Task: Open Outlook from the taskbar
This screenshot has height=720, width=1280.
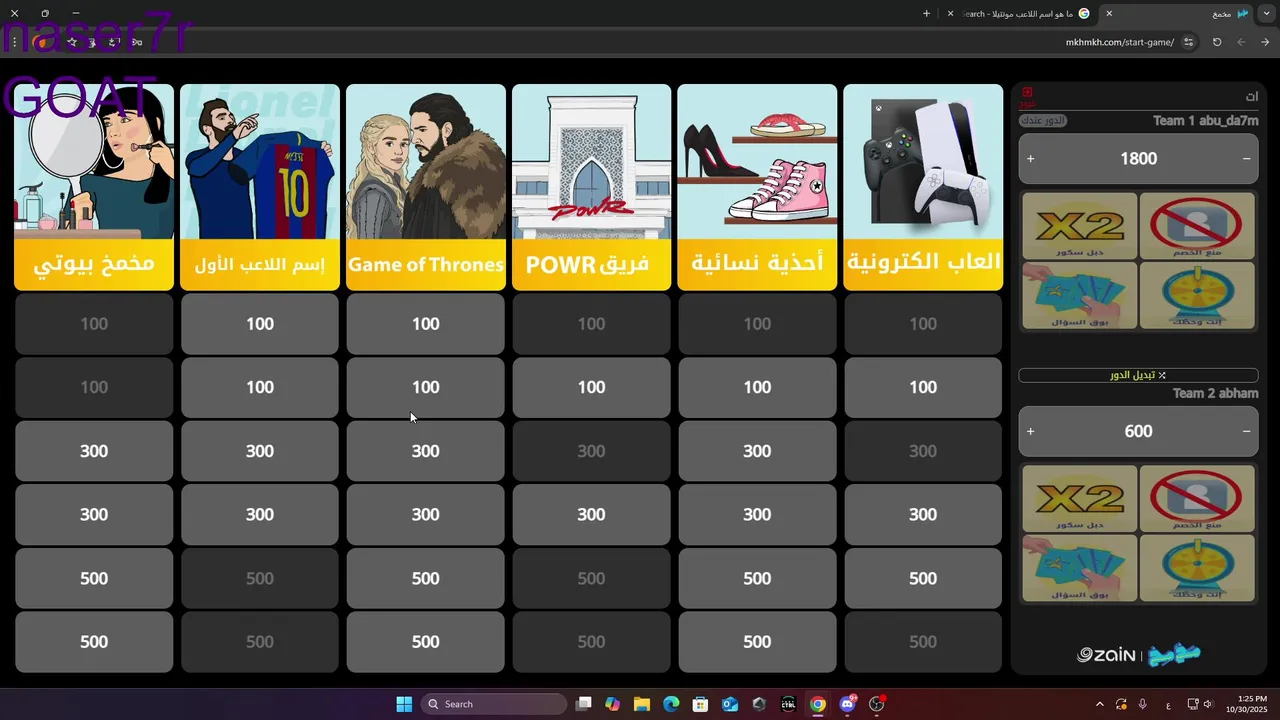Action: click(x=730, y=704)
